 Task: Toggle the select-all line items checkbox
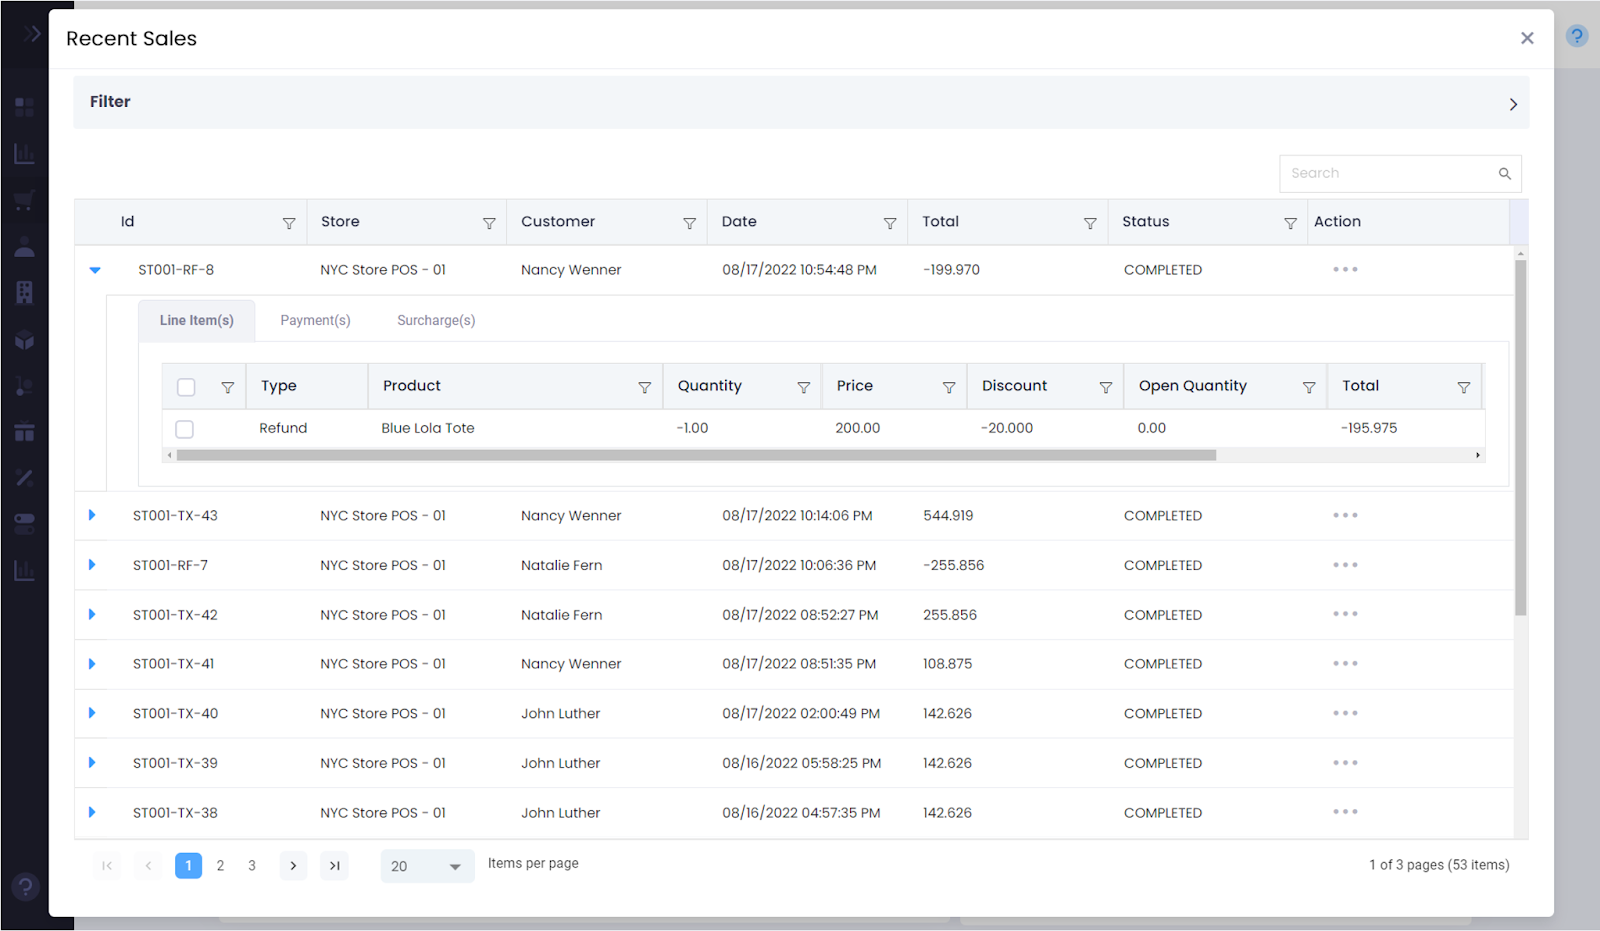pyautogui.click(x=186, y=387)
